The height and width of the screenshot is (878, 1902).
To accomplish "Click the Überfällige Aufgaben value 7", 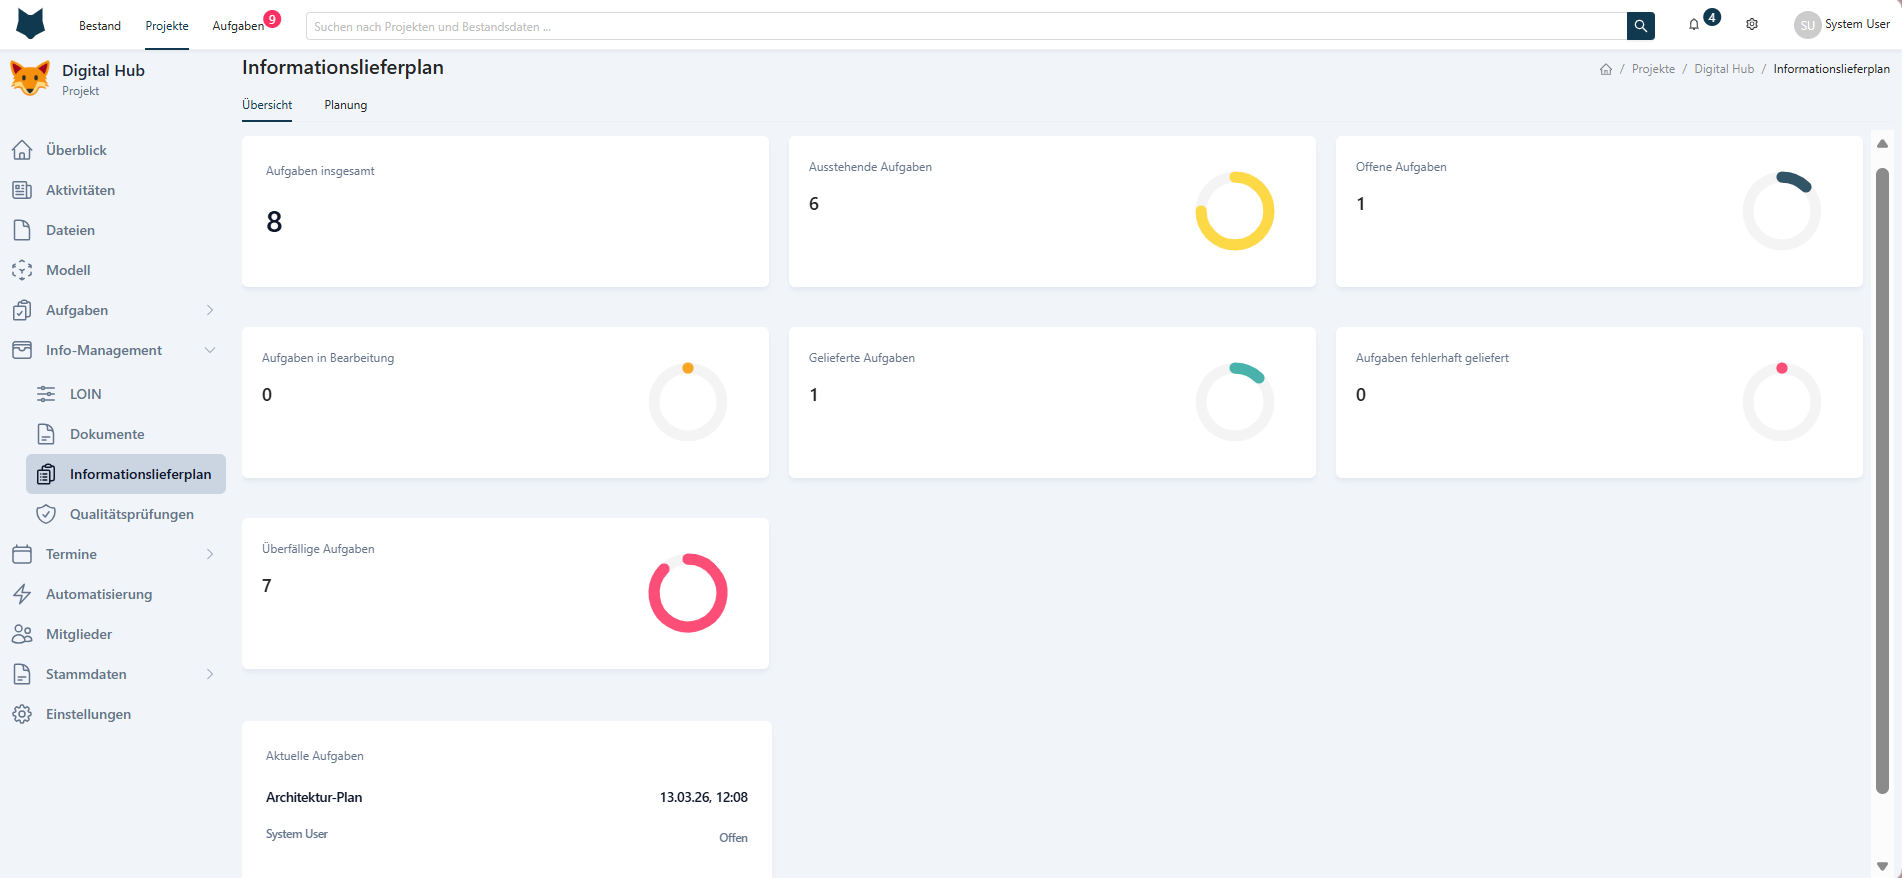I will click(267, 586).
